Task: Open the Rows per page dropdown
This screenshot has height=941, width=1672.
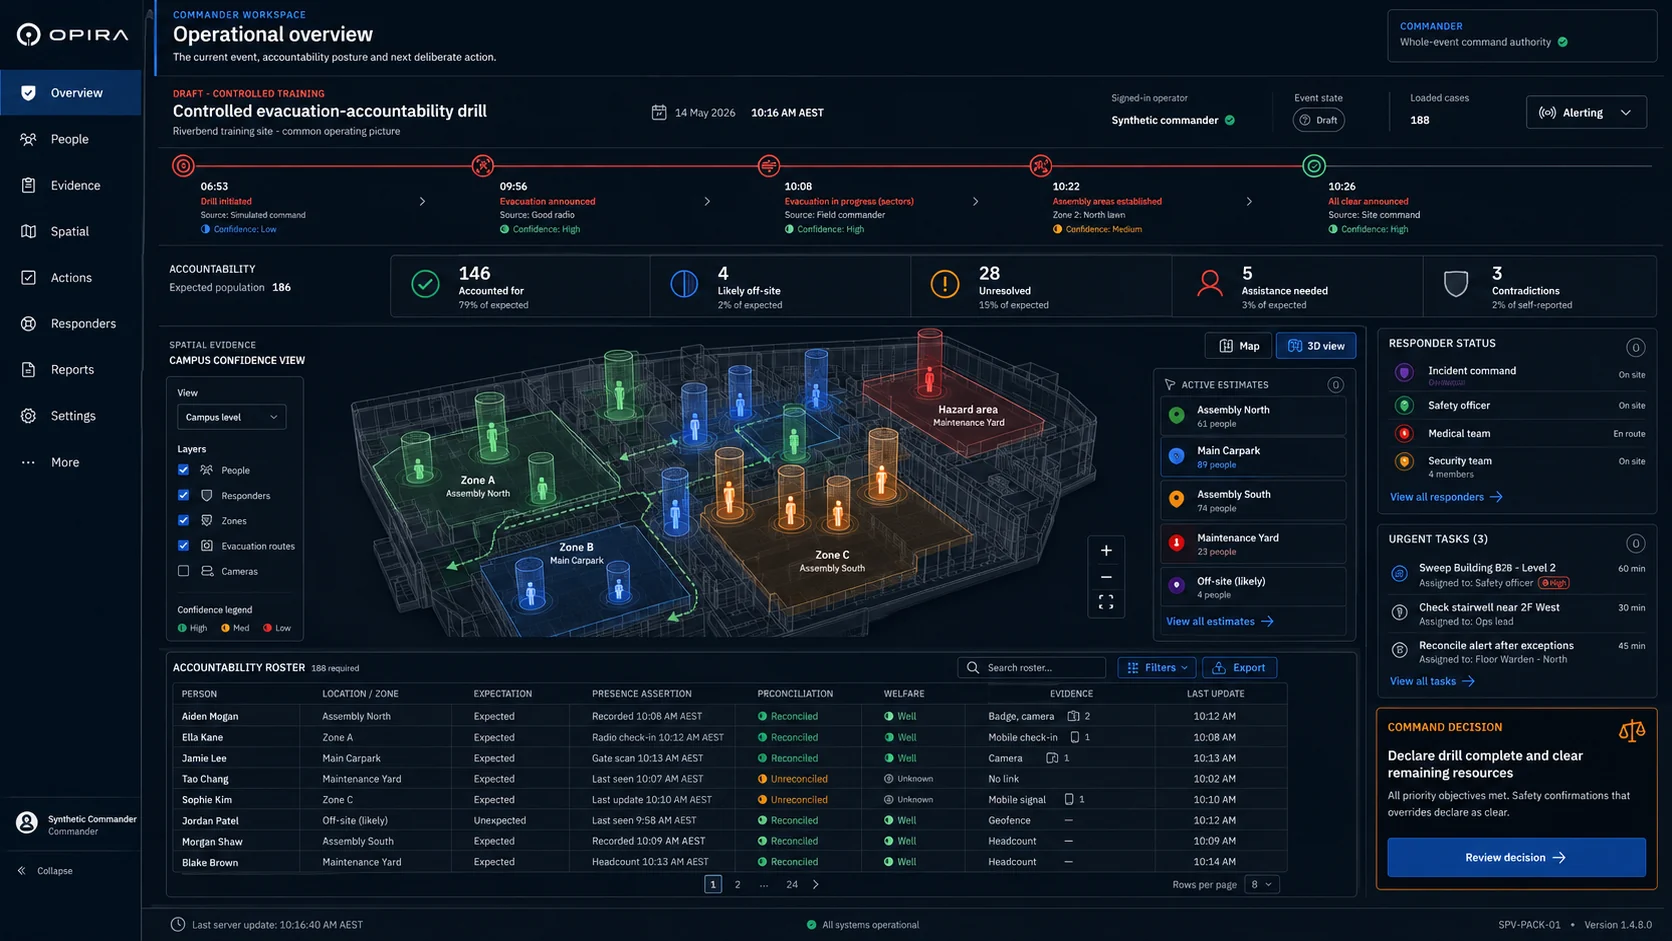Action: 1262,884
